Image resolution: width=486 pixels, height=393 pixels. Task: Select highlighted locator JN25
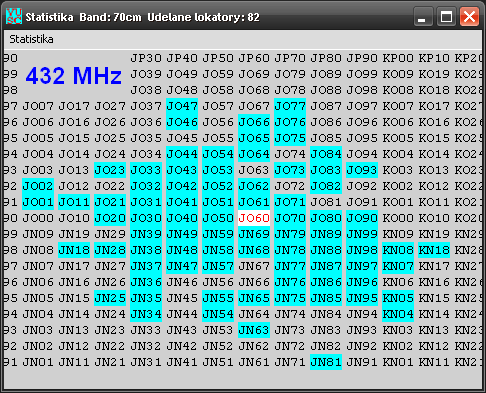(110, 298)
